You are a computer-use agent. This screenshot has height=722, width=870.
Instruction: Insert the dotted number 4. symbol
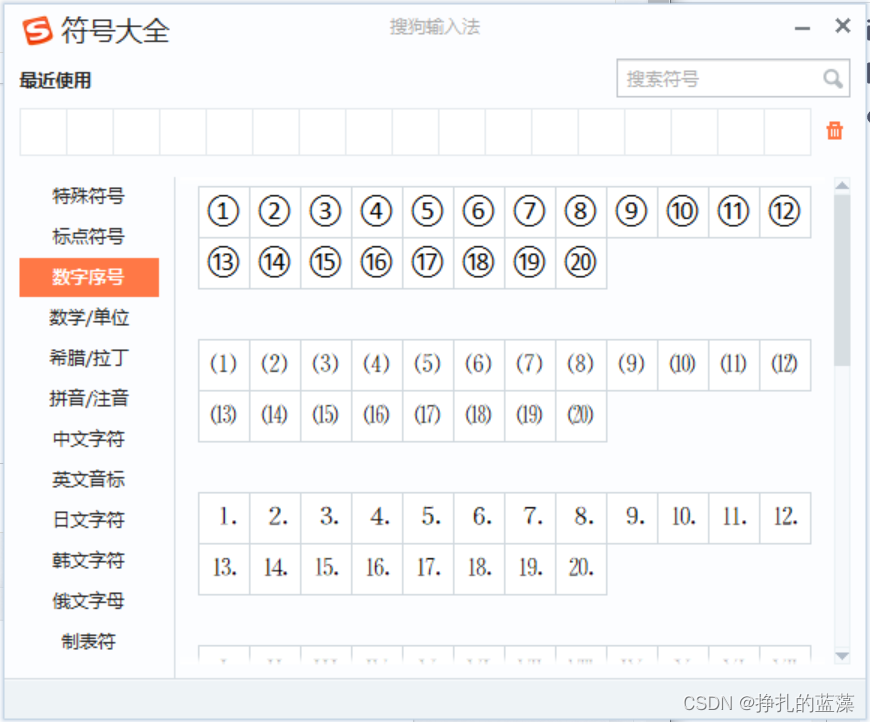click(377, 518)
